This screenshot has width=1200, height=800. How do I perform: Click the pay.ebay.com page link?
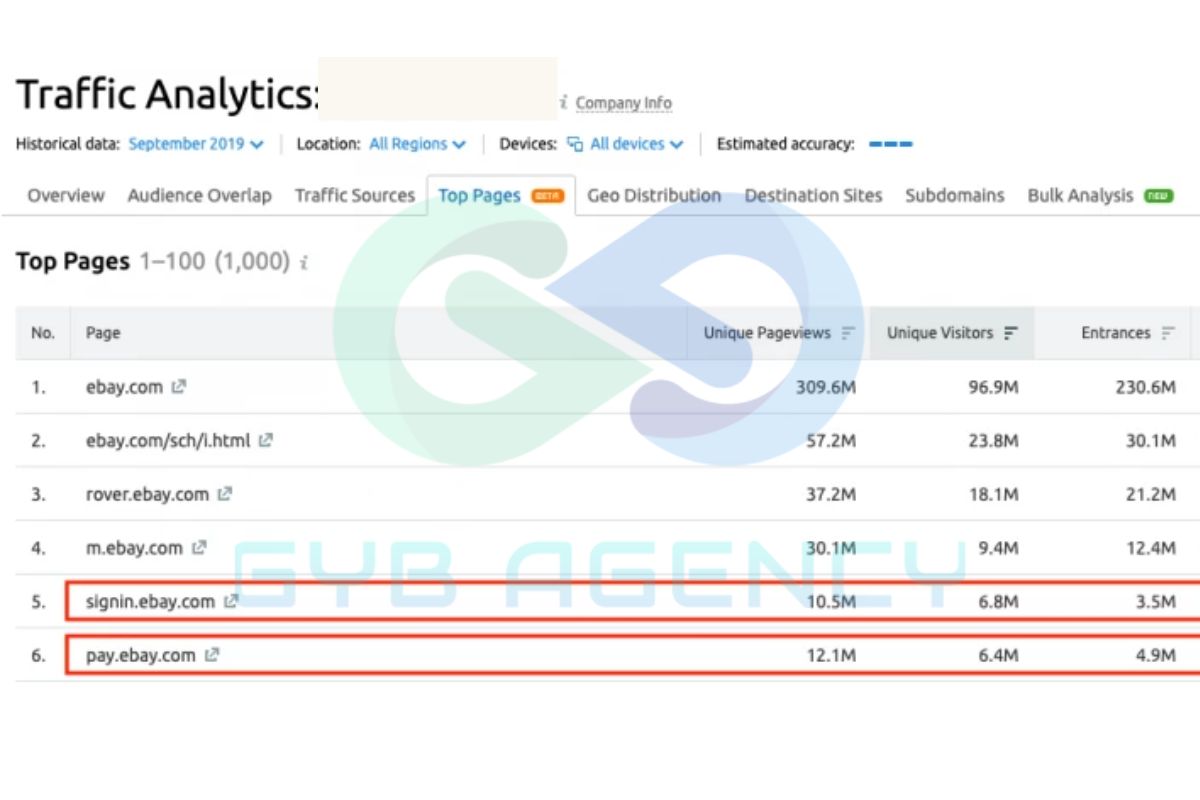(141, 655)
